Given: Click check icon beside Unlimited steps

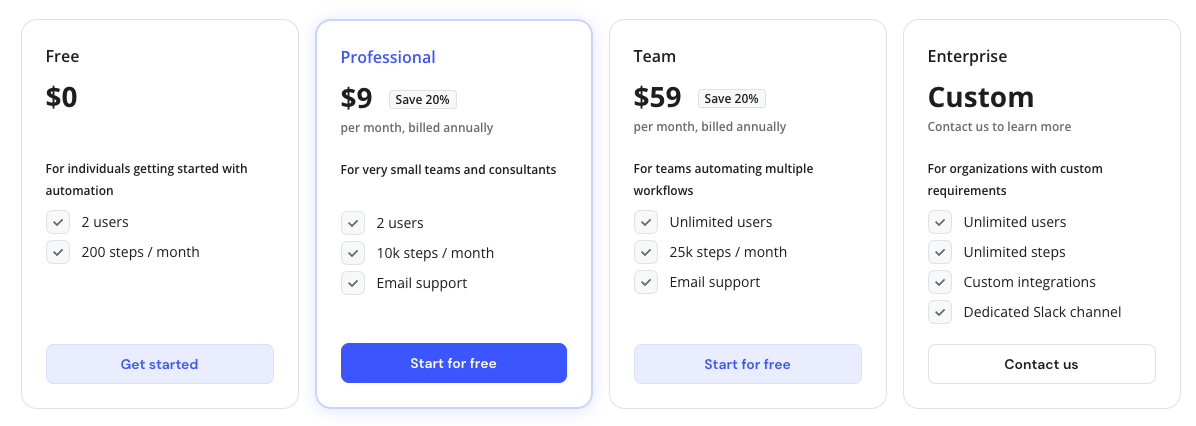Looking at the screenshot, I should pyautogui.click(x=940, y=252).
